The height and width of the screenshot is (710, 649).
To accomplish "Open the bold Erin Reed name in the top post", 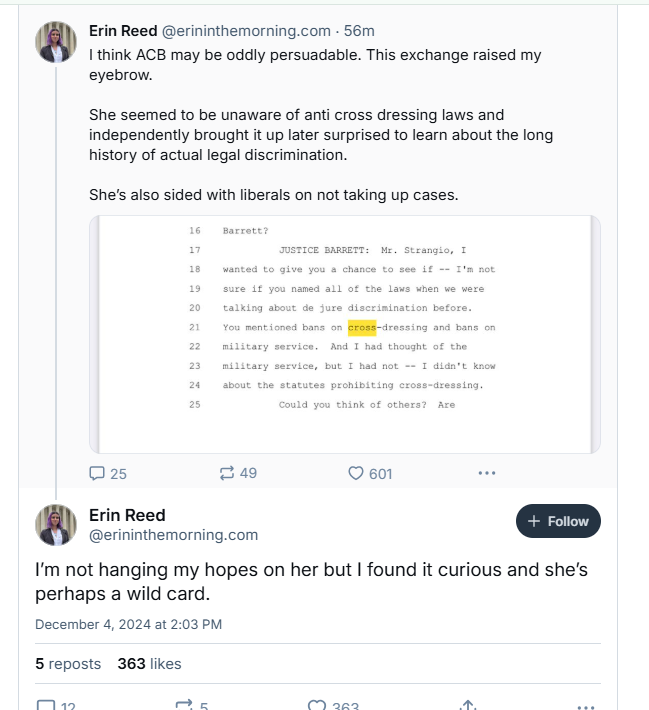I will [x=123, y=31].
